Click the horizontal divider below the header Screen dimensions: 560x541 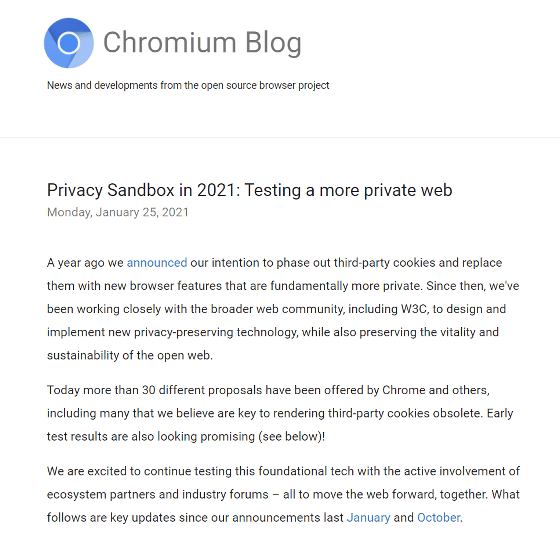(x=280, y=137)
